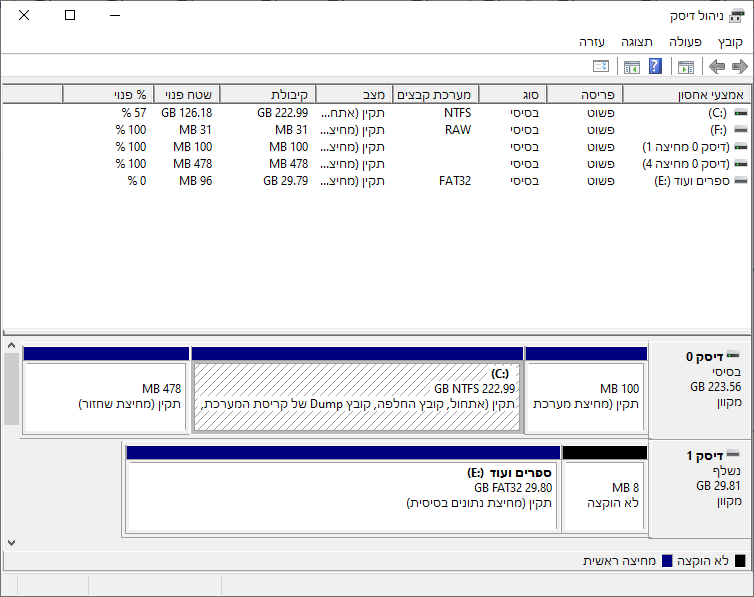Sort by קיבולת column header

pos(267,95)
